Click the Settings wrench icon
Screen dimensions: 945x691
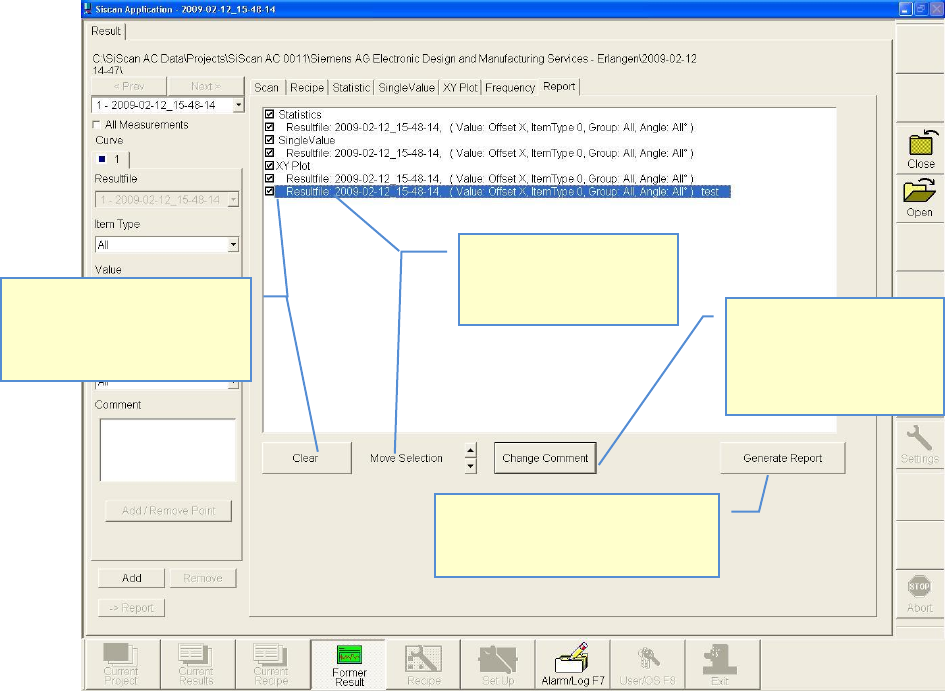coord(919,438)
